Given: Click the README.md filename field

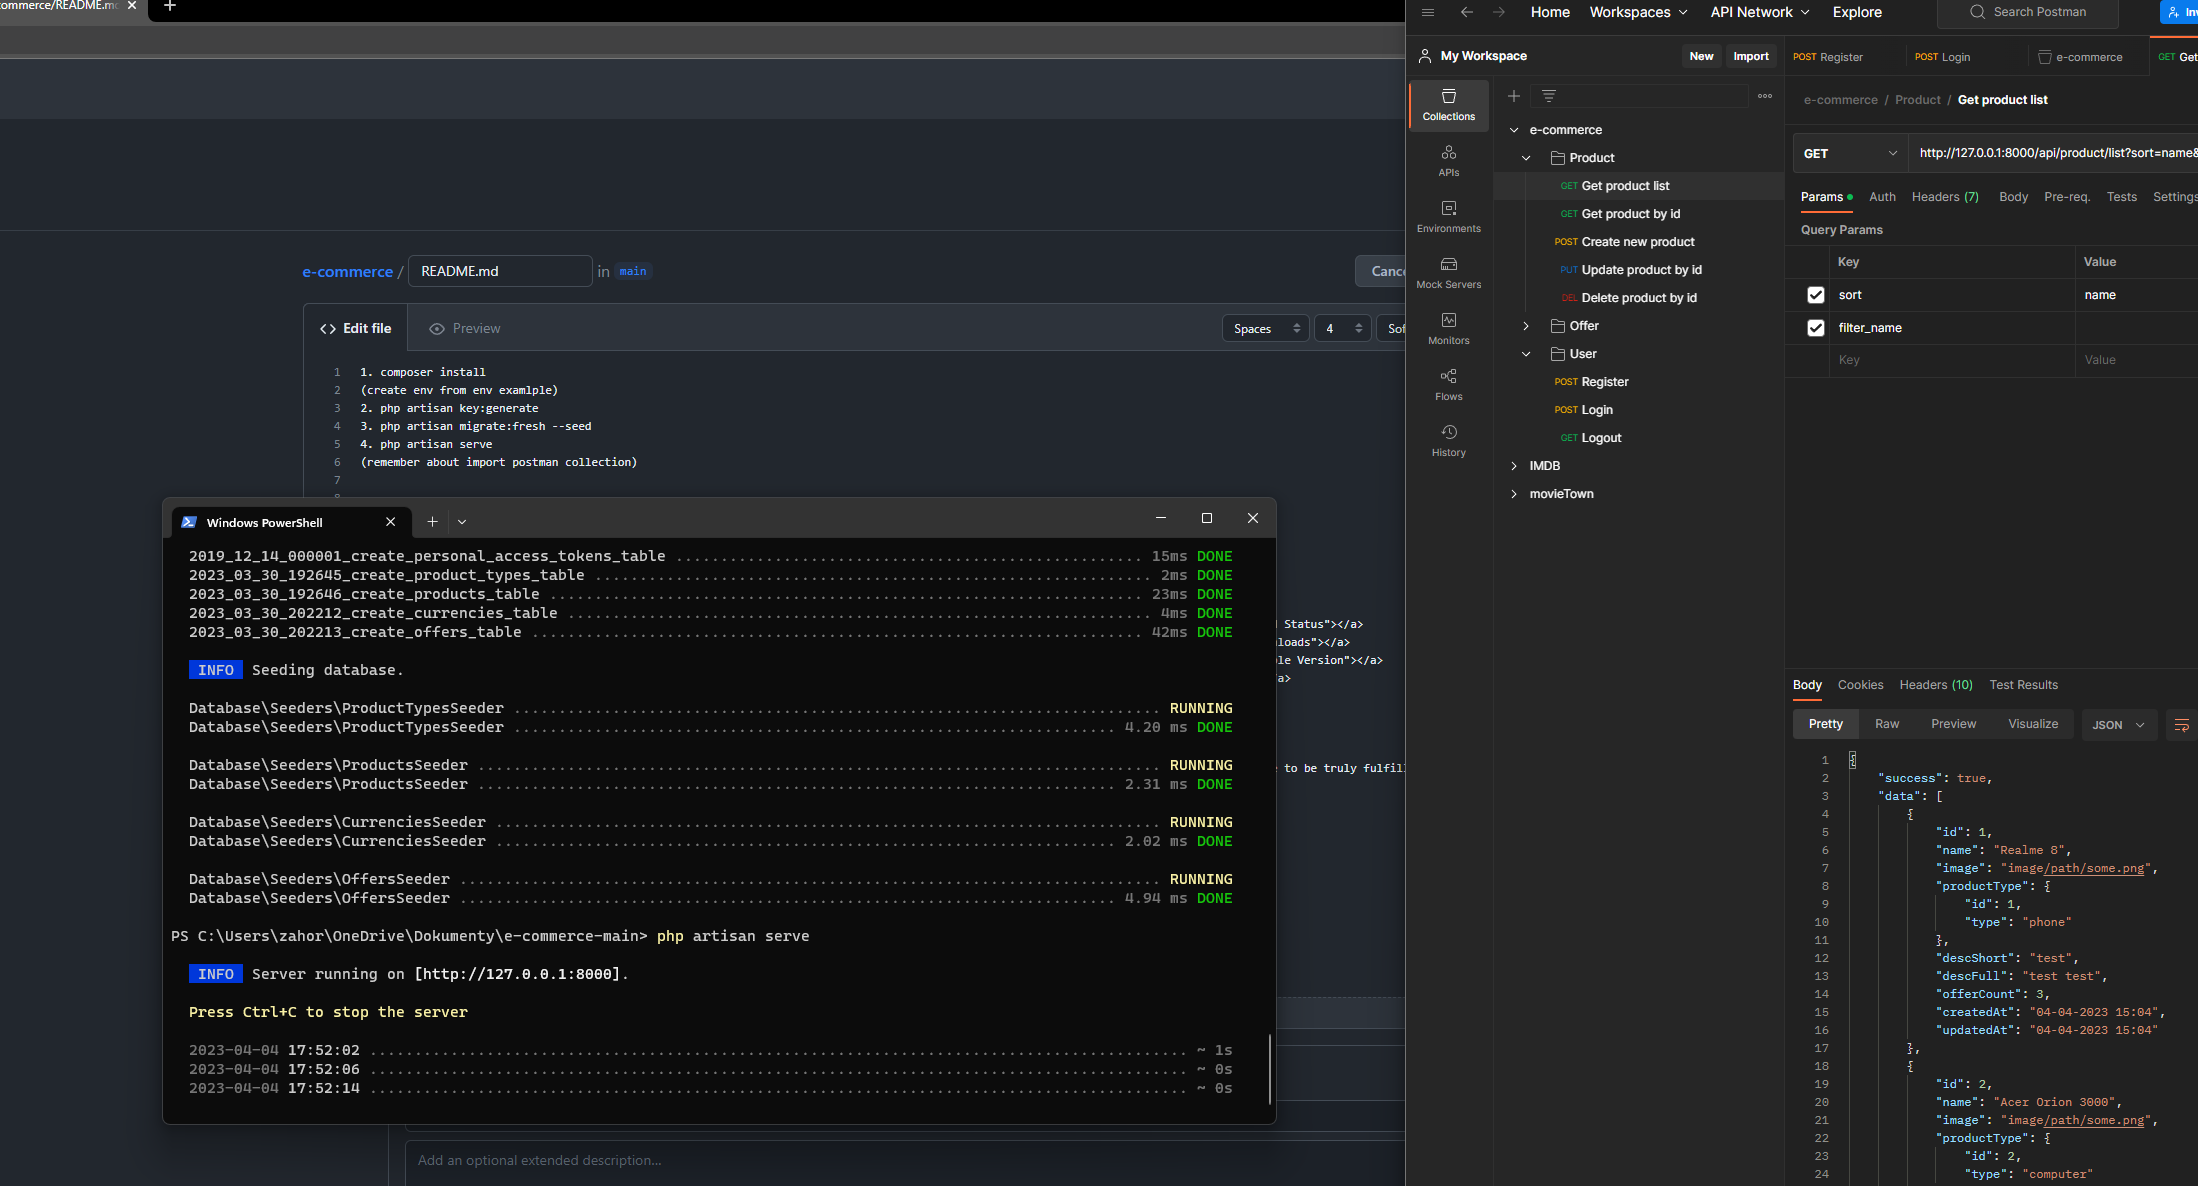Looking at the screenshot, I should click(500, 271).
